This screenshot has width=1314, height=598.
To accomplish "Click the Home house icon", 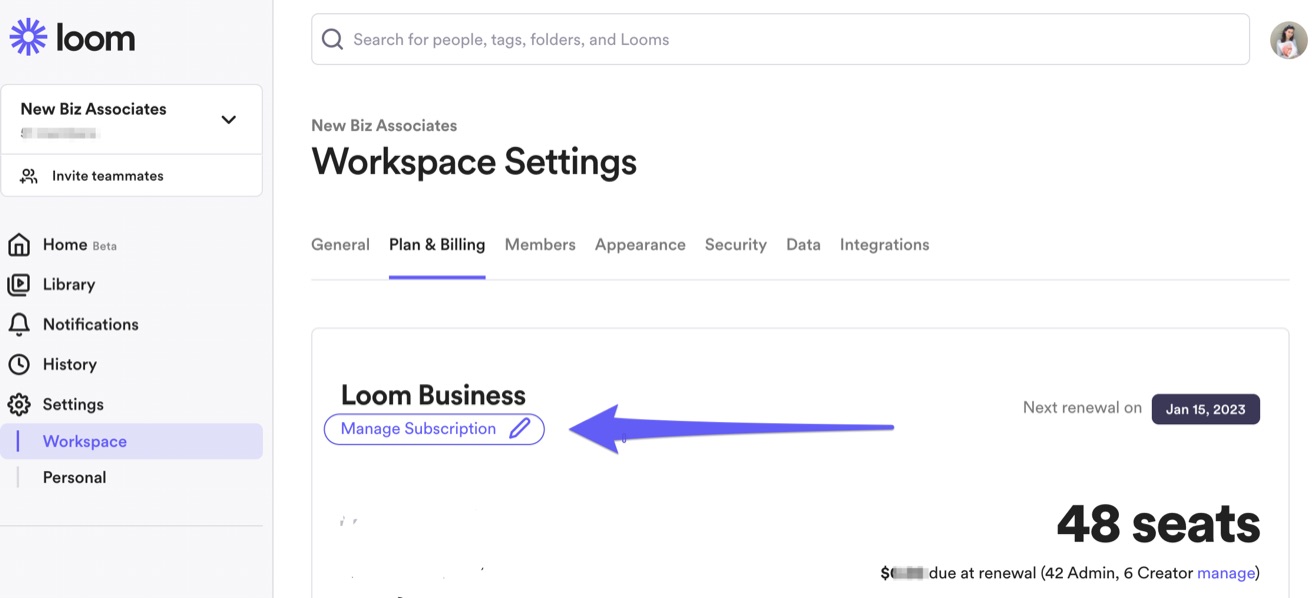I will click(19, 245).
